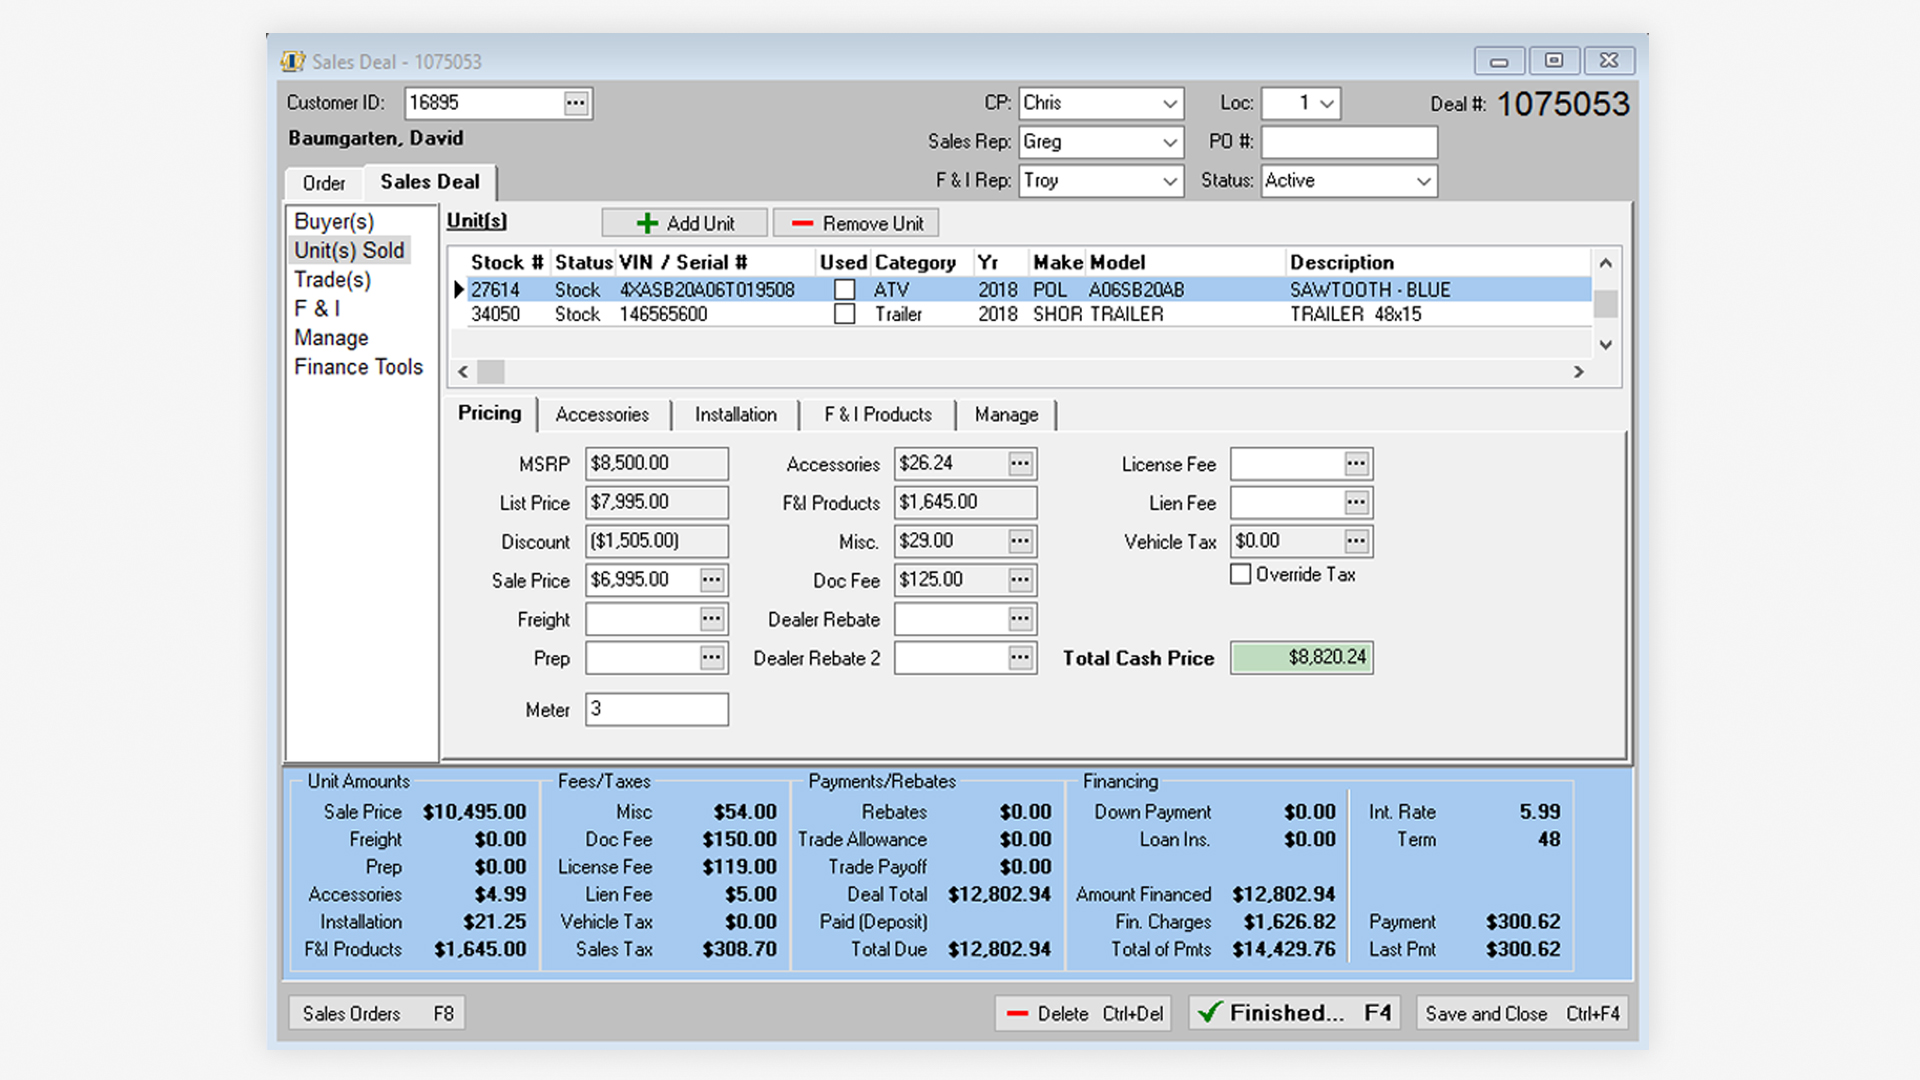Switch to the Order tab
The height and width of the screenshot is (1080, 1920).
pos(322,183)
